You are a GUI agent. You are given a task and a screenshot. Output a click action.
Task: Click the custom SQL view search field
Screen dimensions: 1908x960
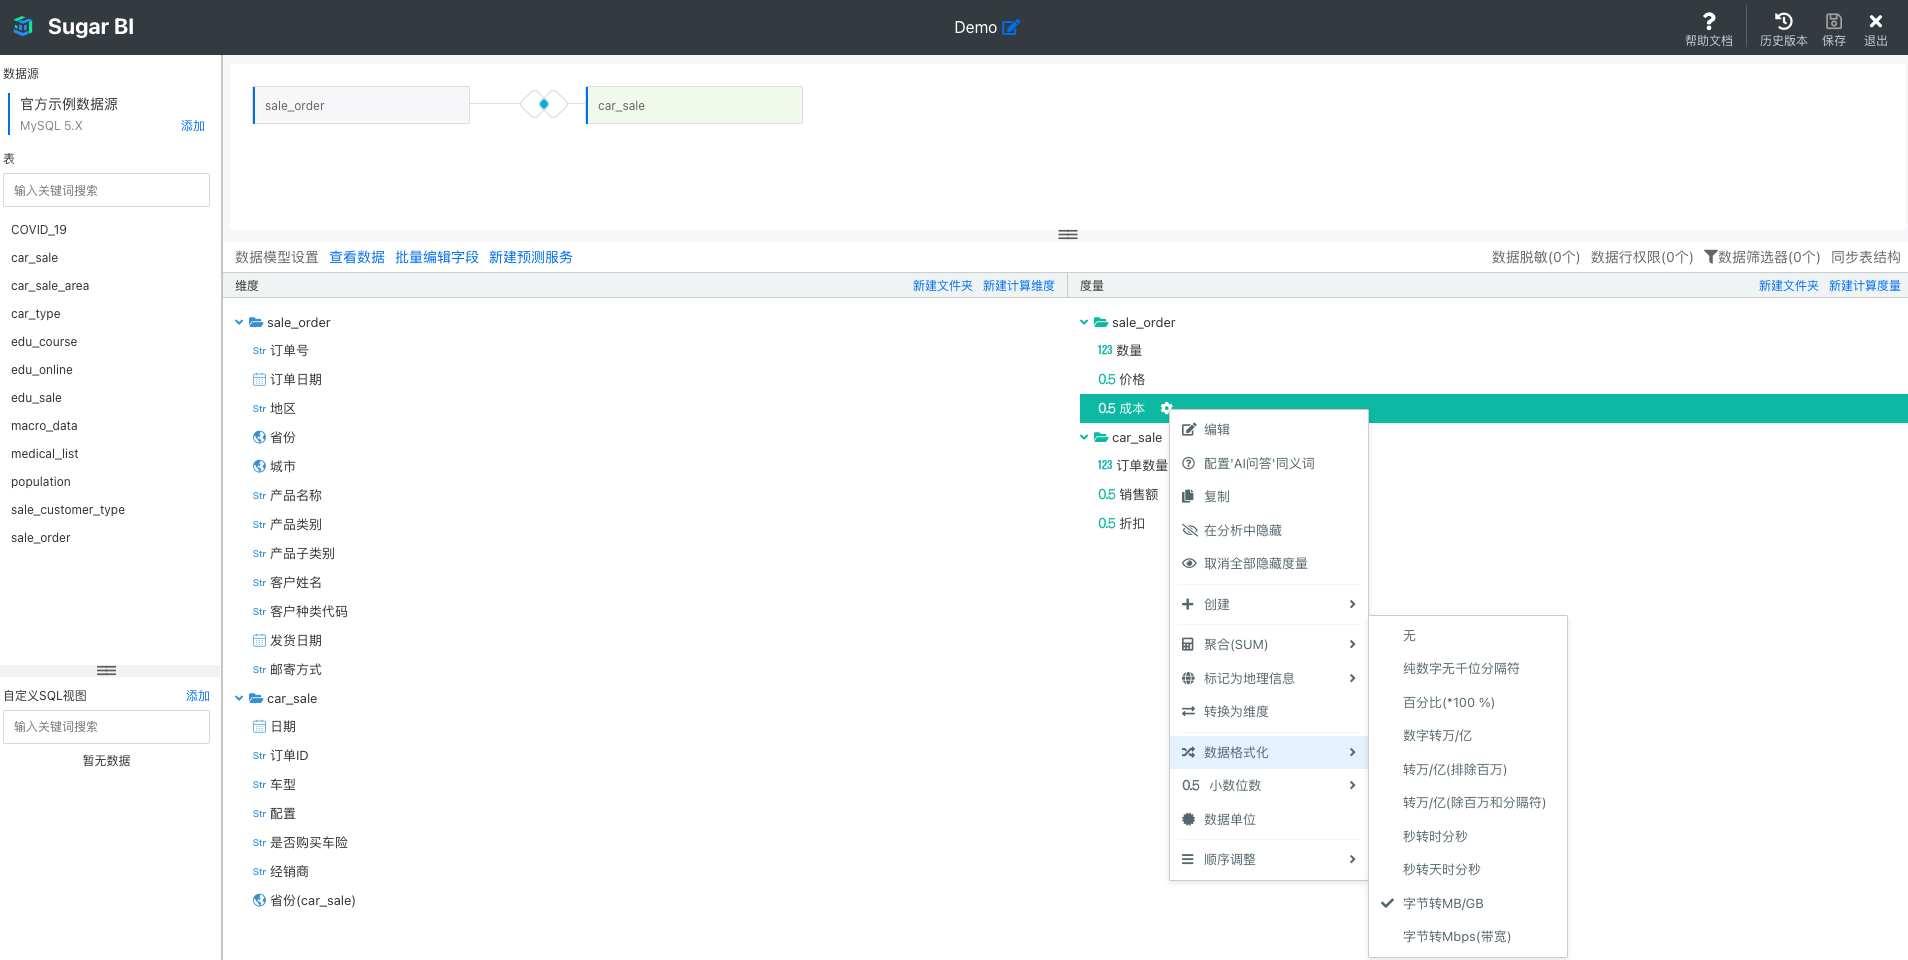pos(106,726)
